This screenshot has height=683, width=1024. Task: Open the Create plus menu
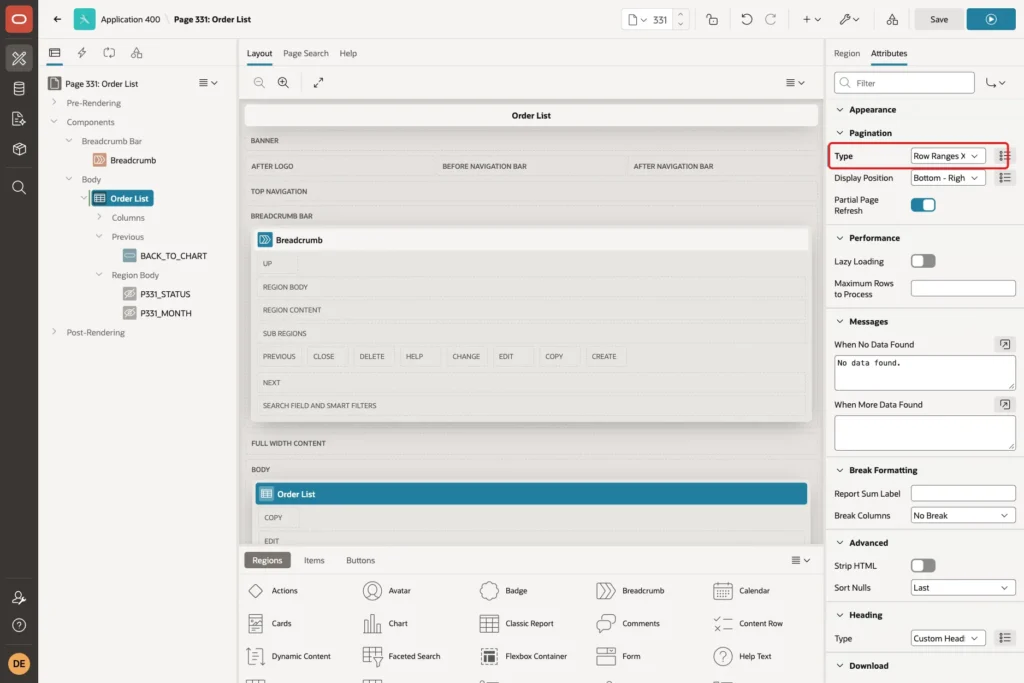(x=811, y=20)
